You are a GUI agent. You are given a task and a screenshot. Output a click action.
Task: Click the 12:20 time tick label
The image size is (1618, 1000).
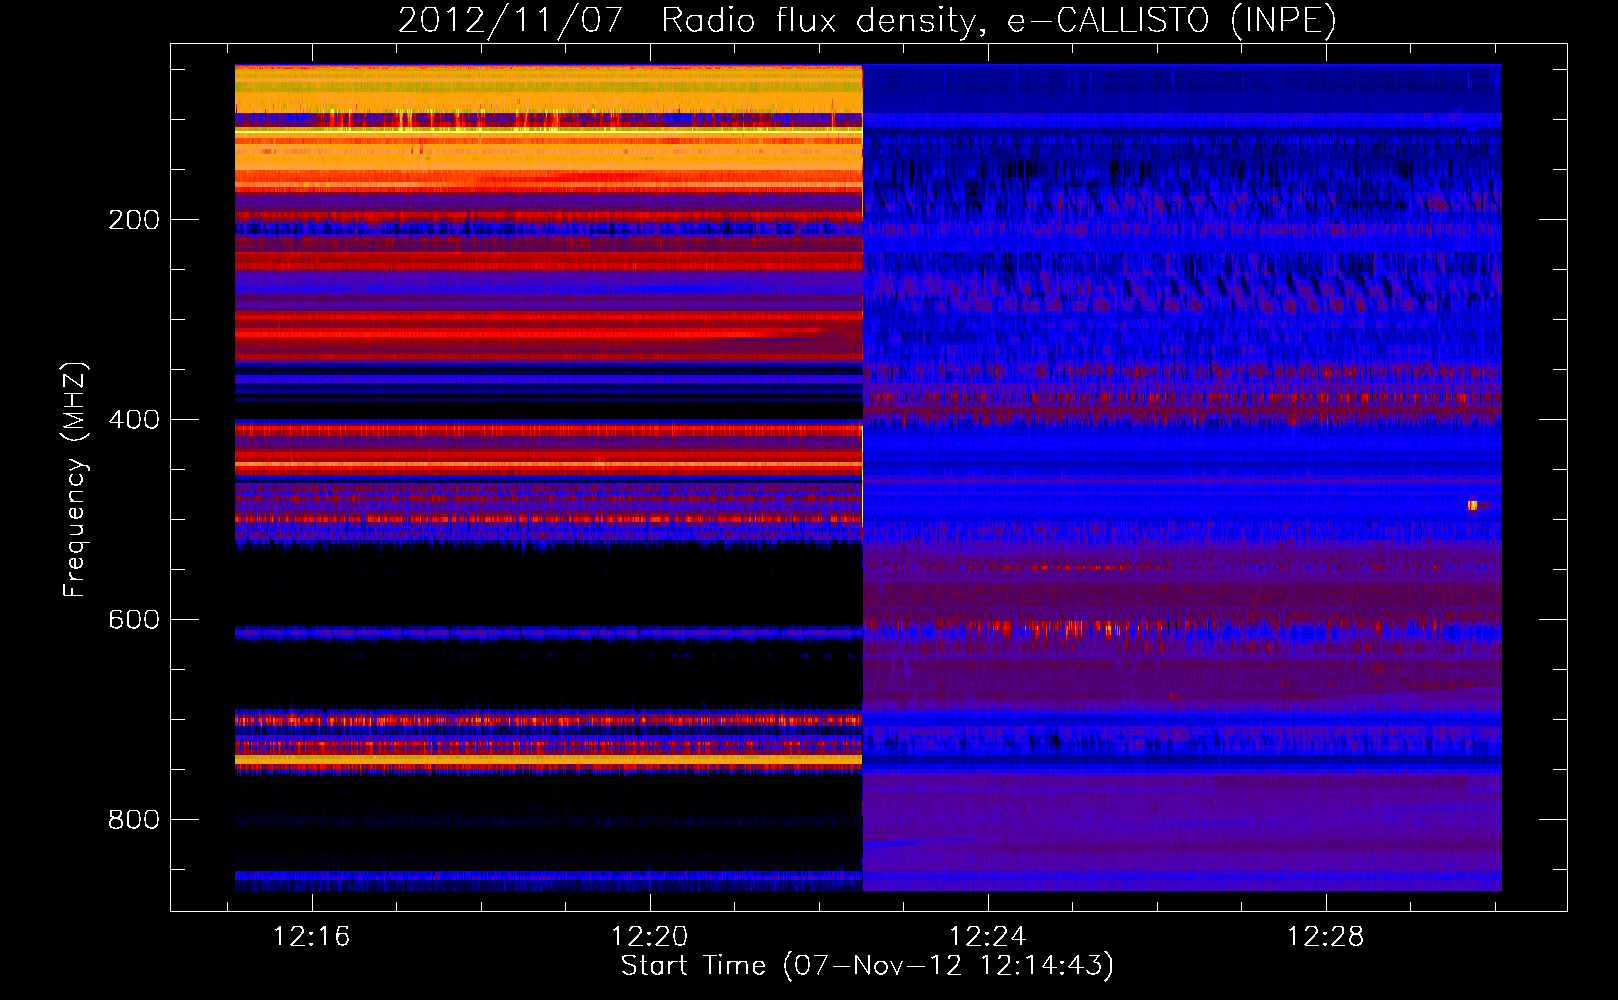tap(650, 937)
